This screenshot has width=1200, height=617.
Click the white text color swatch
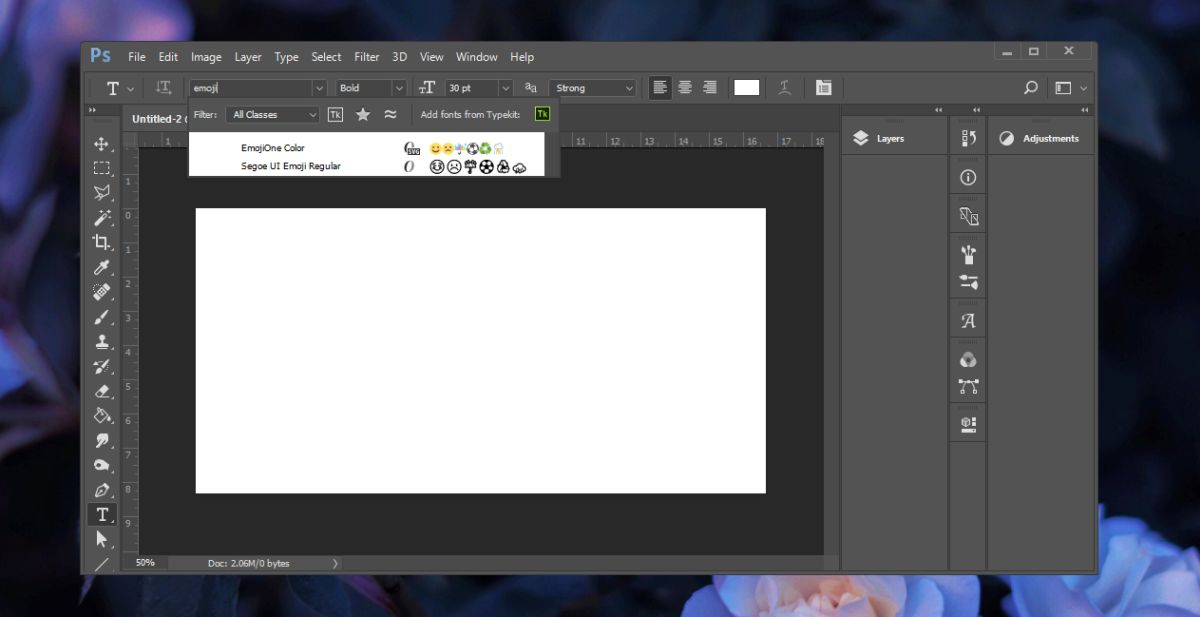tap(747, 88)
